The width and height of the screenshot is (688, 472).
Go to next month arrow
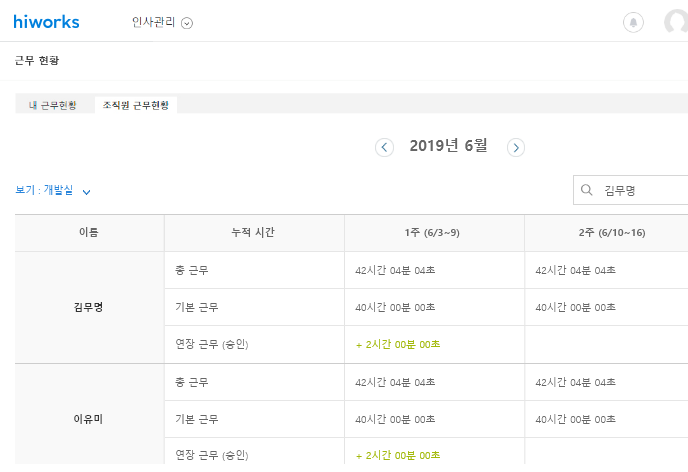pos(516,147)
